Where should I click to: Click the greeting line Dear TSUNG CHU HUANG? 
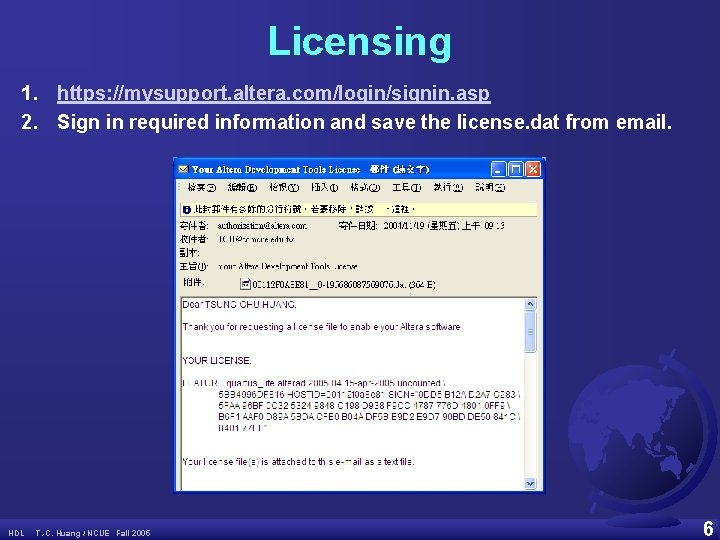click(239, 304)
